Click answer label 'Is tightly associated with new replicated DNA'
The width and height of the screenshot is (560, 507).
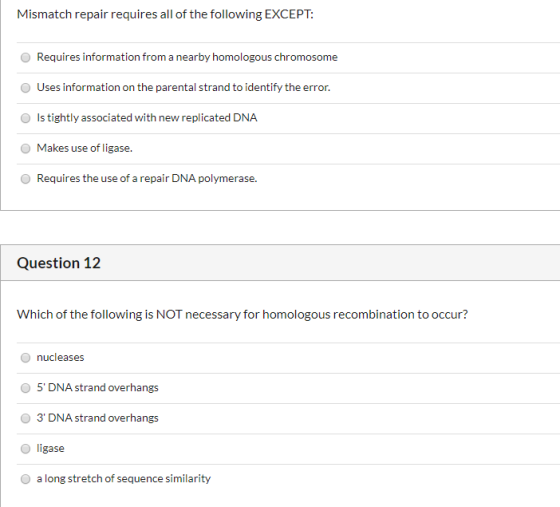[x=147, y=118]
